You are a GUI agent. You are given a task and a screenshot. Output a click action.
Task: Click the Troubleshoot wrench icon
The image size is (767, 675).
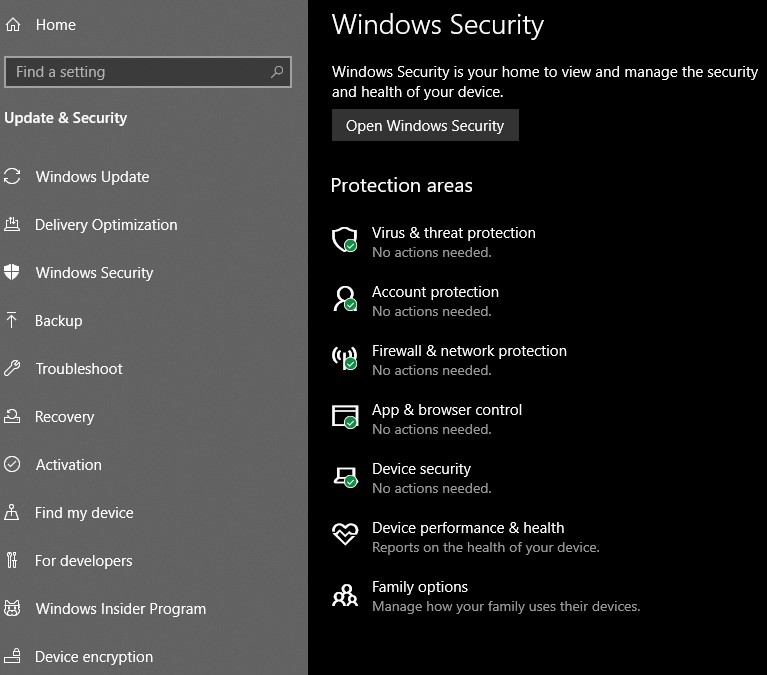coord(12,368)
